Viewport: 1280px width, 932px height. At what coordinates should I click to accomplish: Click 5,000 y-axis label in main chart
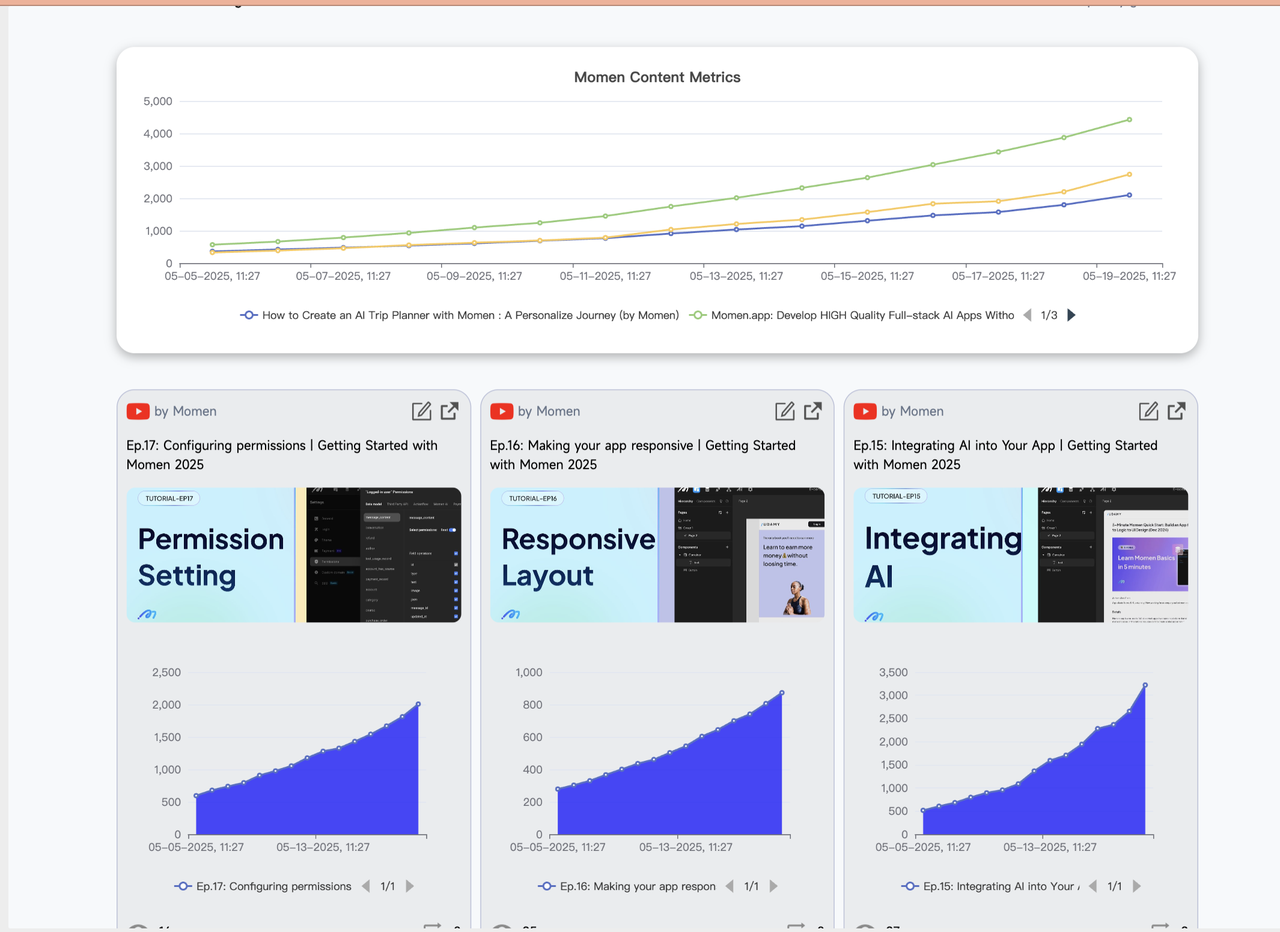point(158,101)
